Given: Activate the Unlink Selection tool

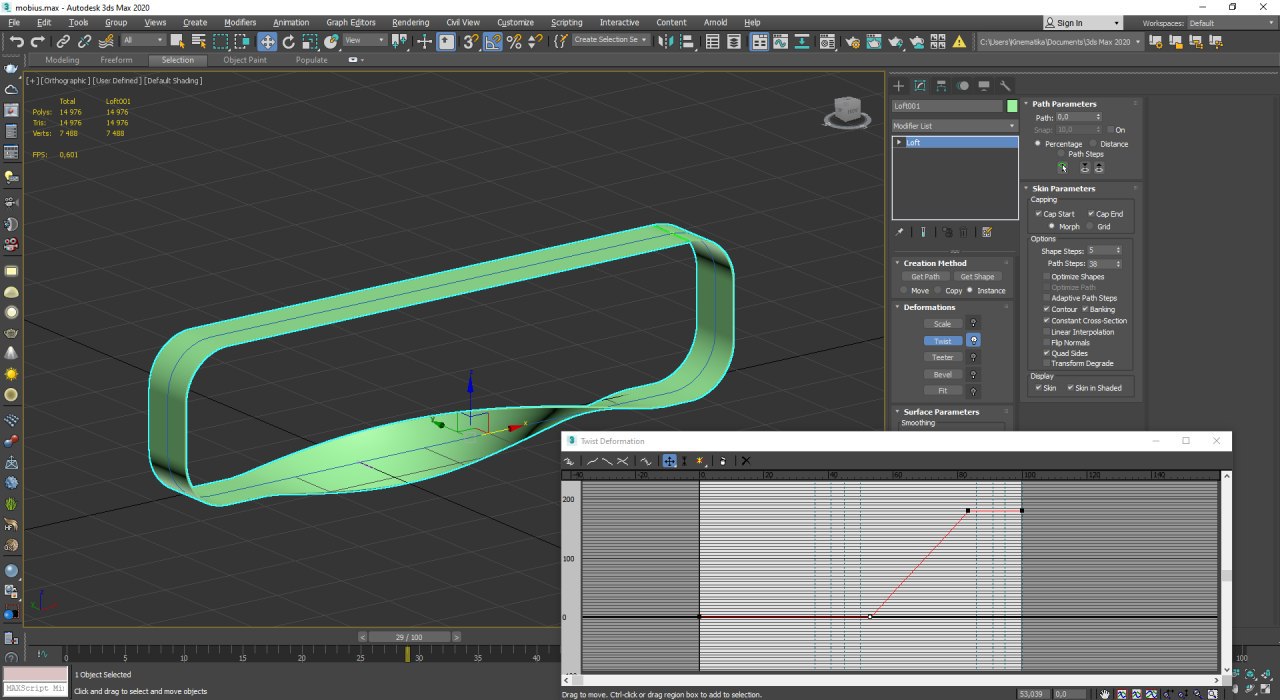Looking at the screenshot, I should [x=84, y=41].
